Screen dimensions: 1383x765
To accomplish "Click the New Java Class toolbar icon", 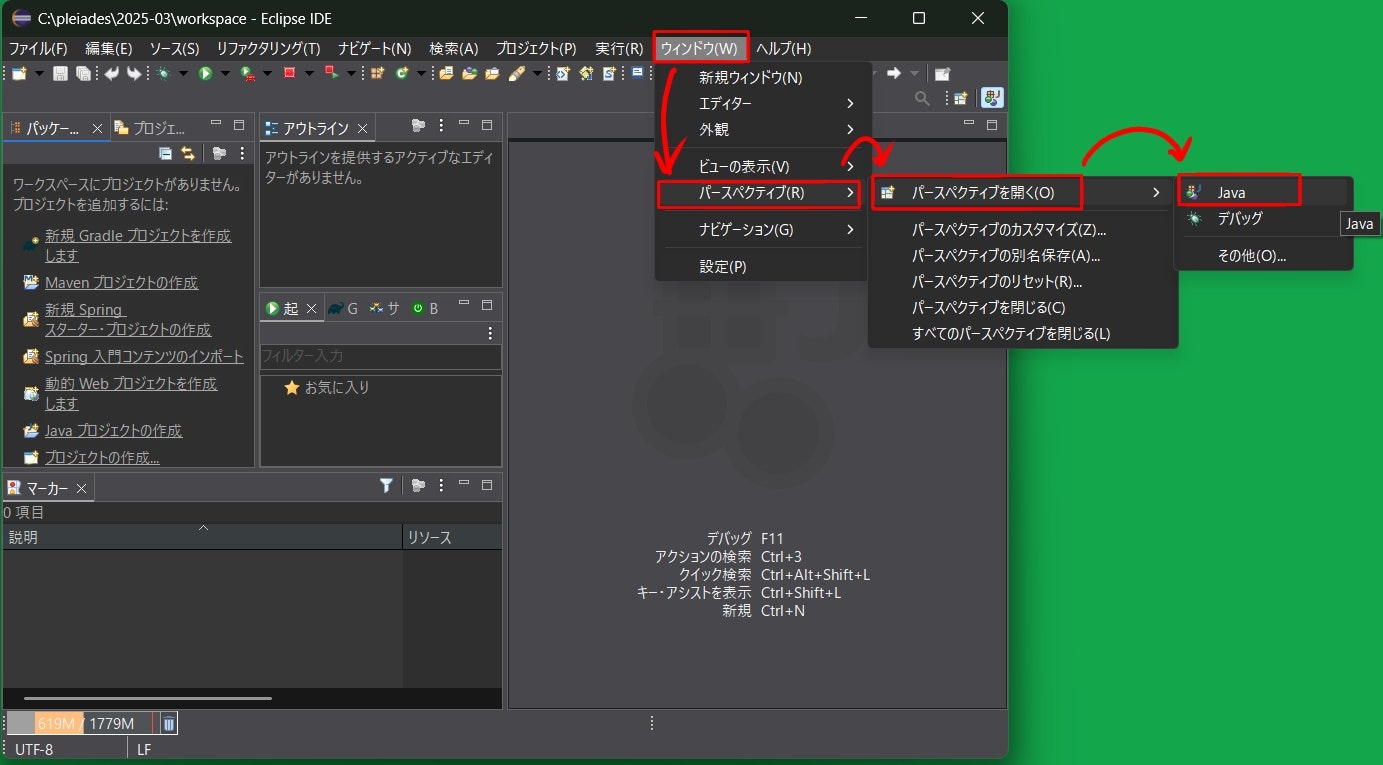I will tap(402, 73).
